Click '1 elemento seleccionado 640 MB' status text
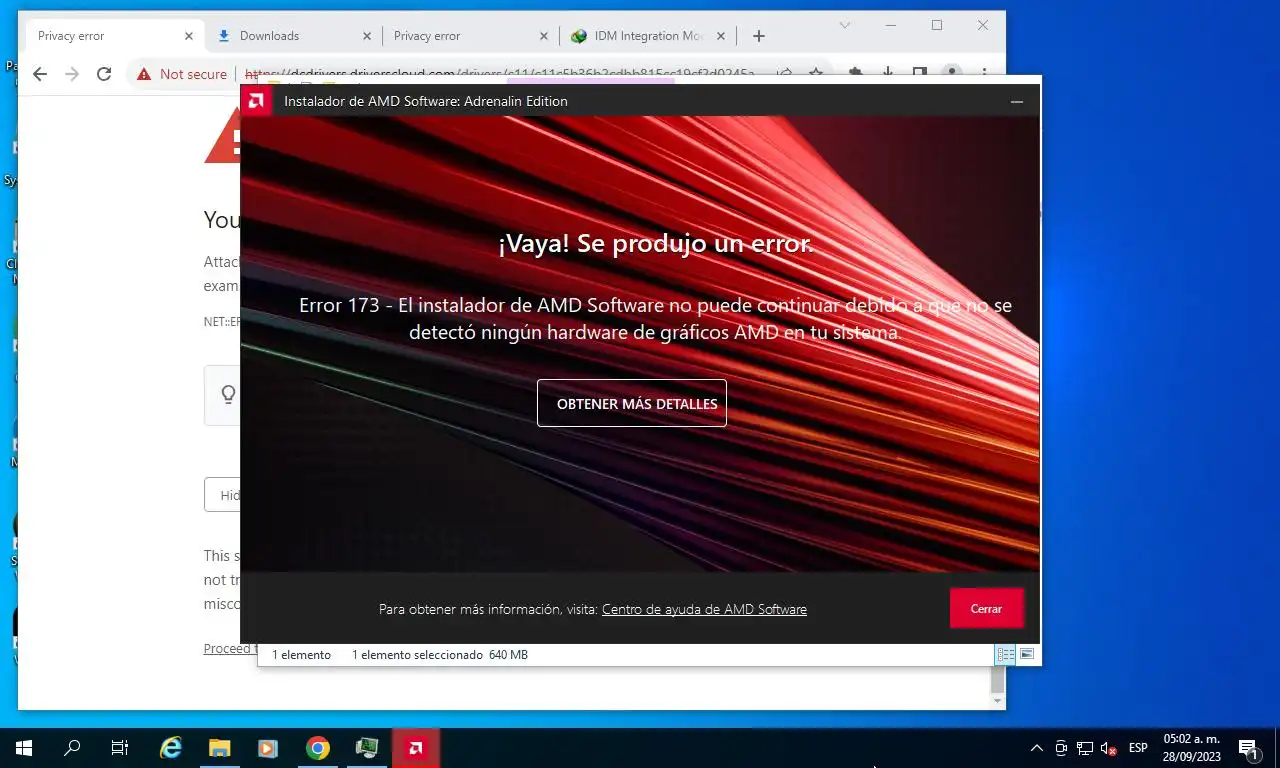The height and width of the screenshot is (768, 1280). pos(440,655)
